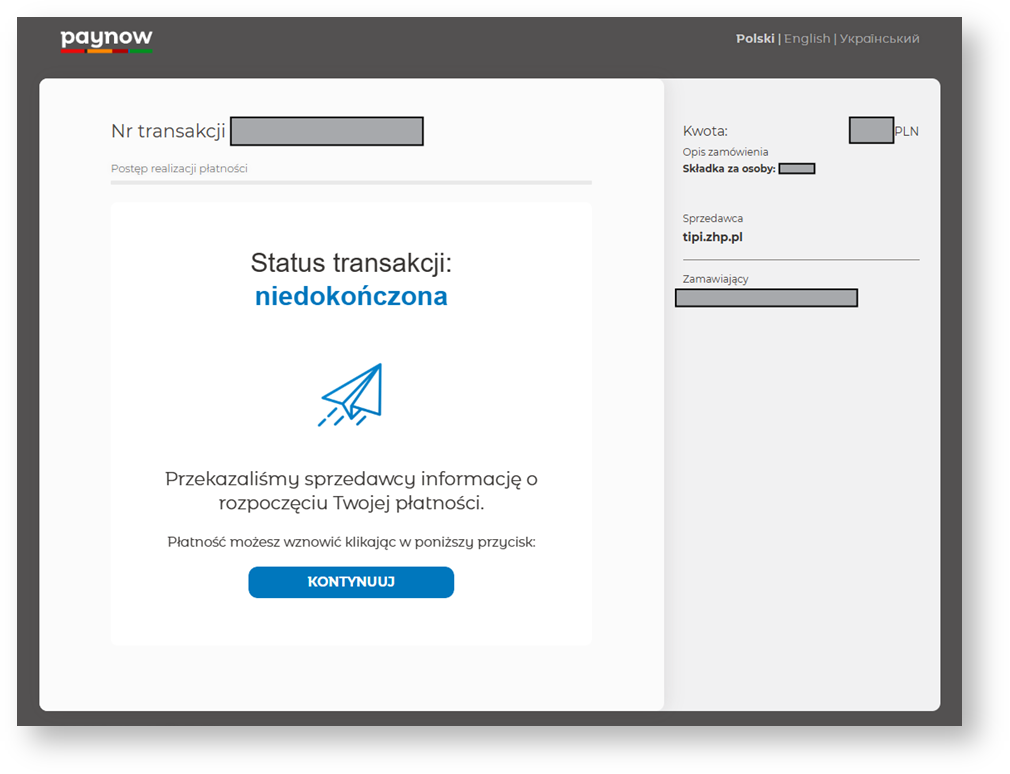This screenshot has height=774, width=1010.
Task: Click the paper plane icon
Action: [x=351, y=395]
